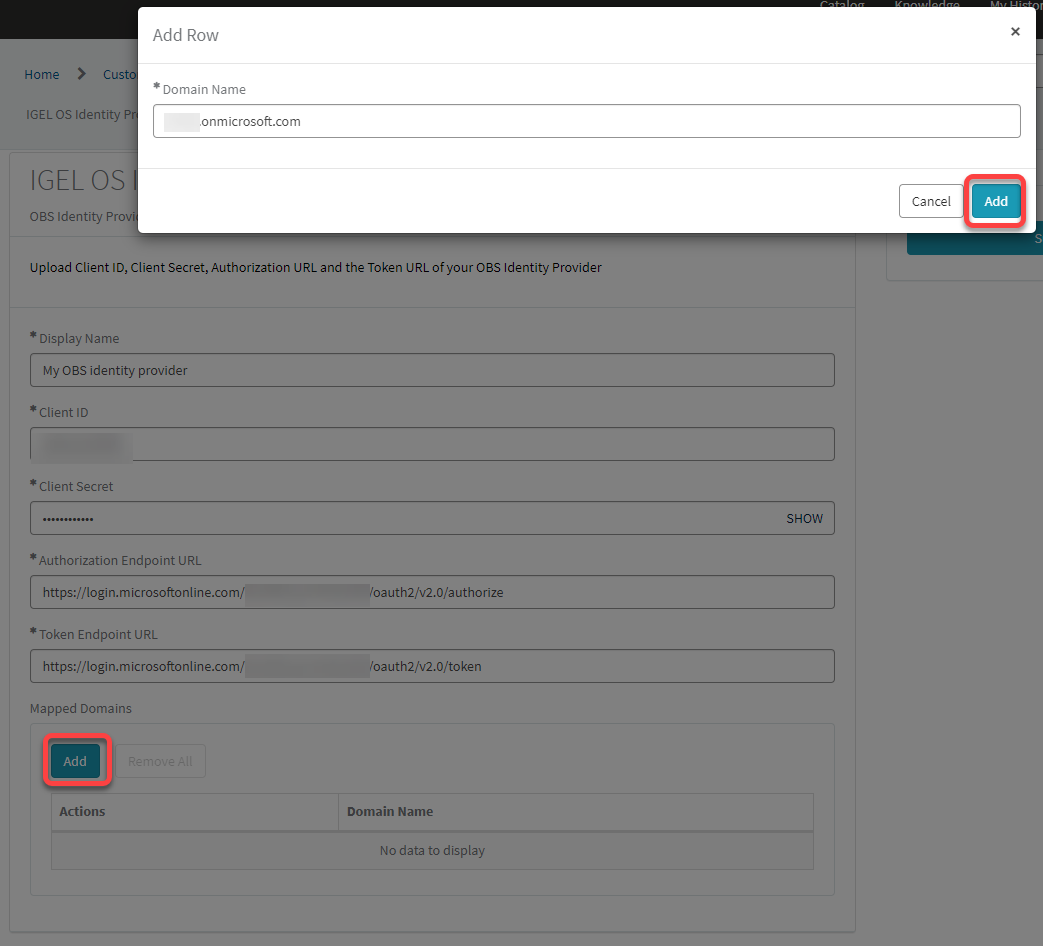The height and width of the screenshot is (946, 1043).
Task: Open the Knowledge menu item
Action: coord(926,5)
